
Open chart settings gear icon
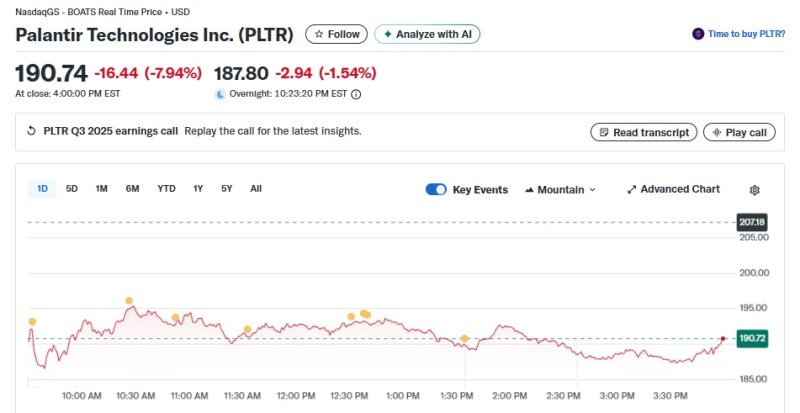point(755,190)
